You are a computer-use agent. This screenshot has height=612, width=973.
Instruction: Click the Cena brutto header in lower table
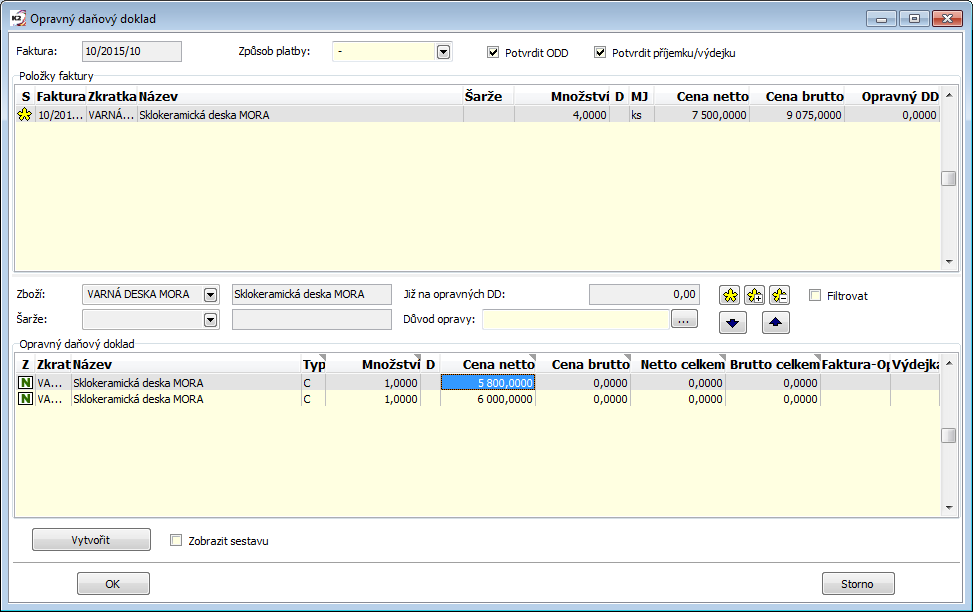click(583, 364)
